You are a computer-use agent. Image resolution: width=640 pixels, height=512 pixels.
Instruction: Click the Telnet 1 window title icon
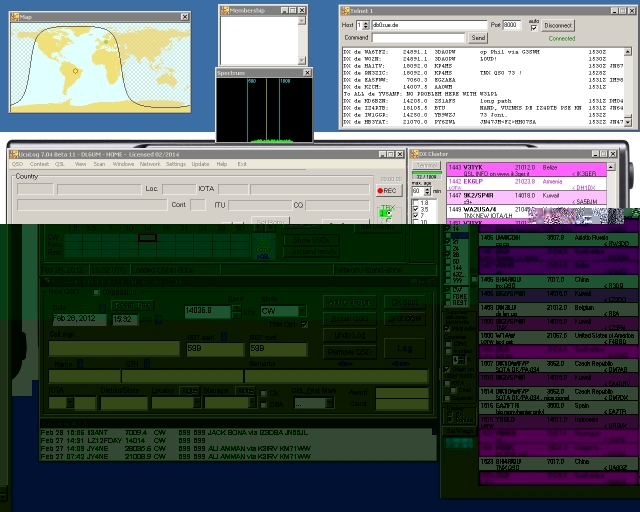coord(347,11)
